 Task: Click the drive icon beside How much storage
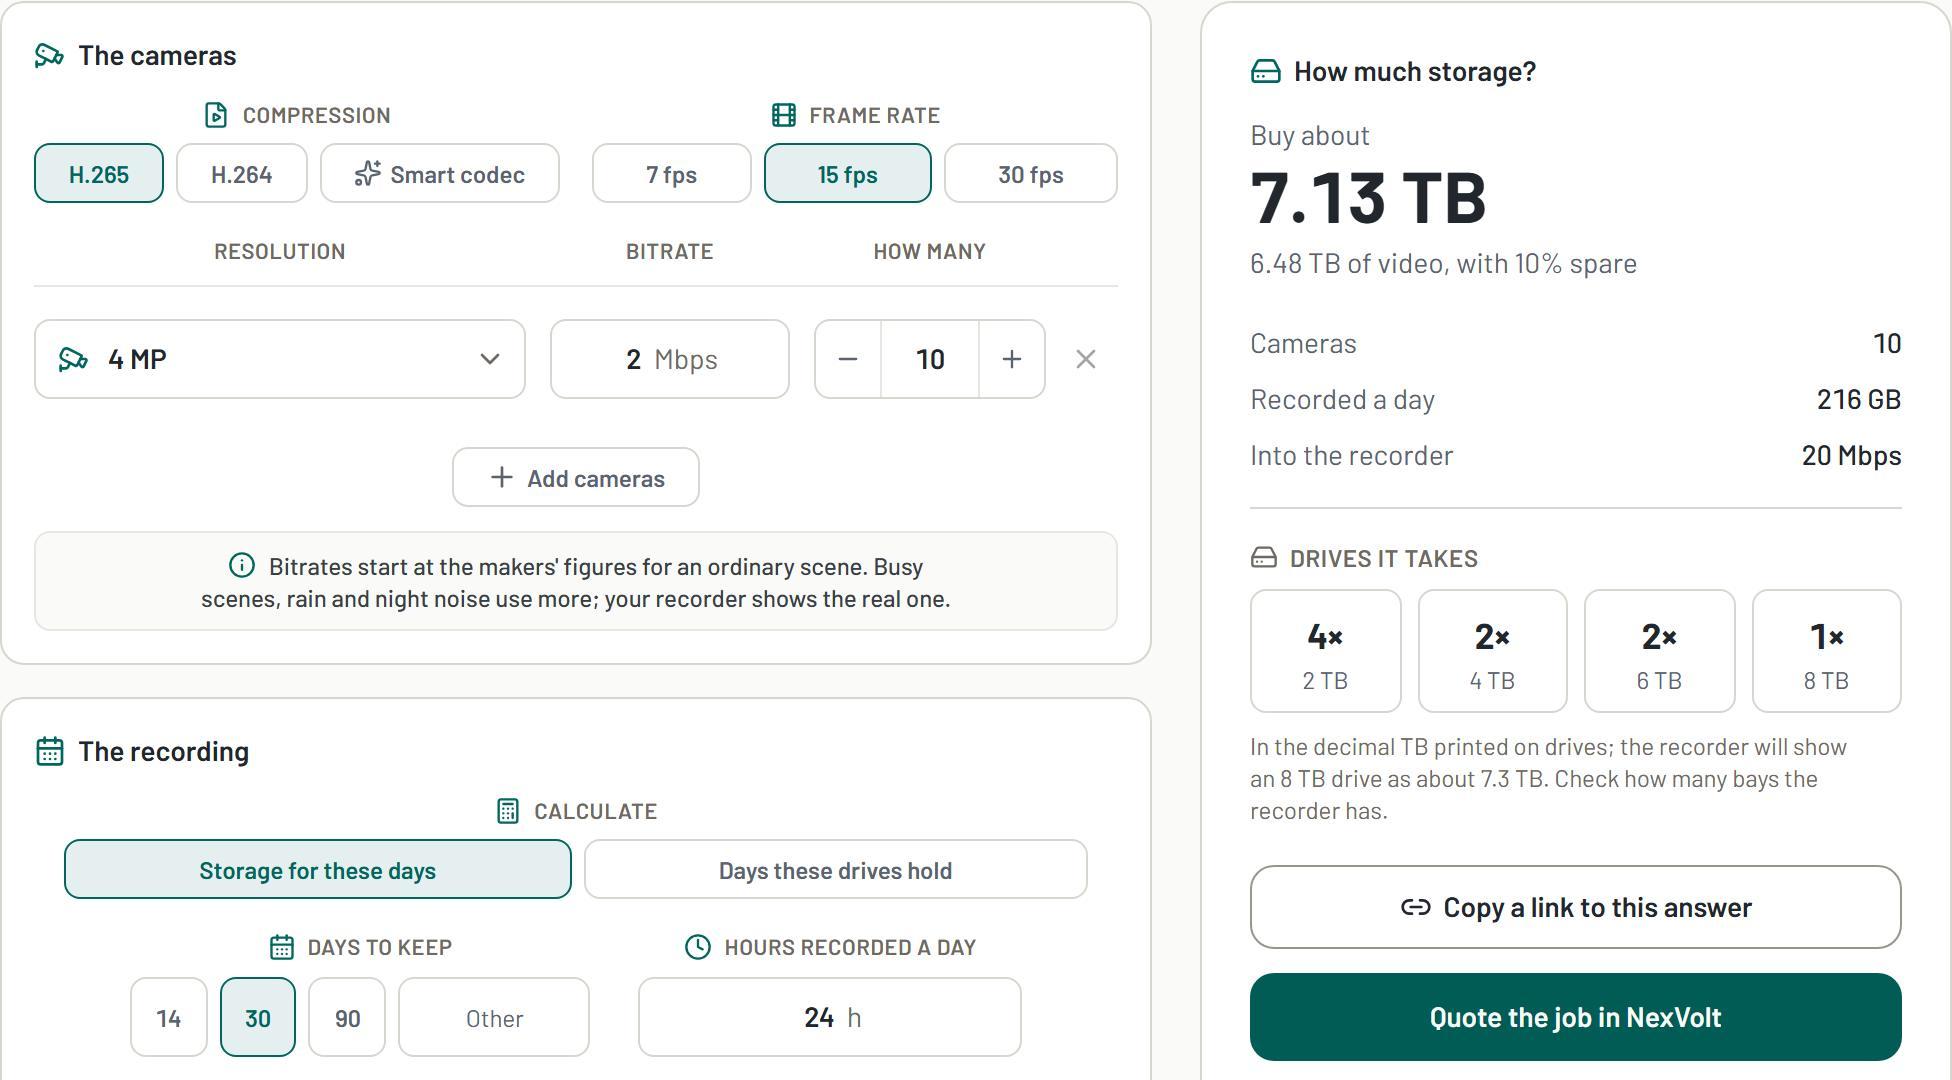(1266, 71)
